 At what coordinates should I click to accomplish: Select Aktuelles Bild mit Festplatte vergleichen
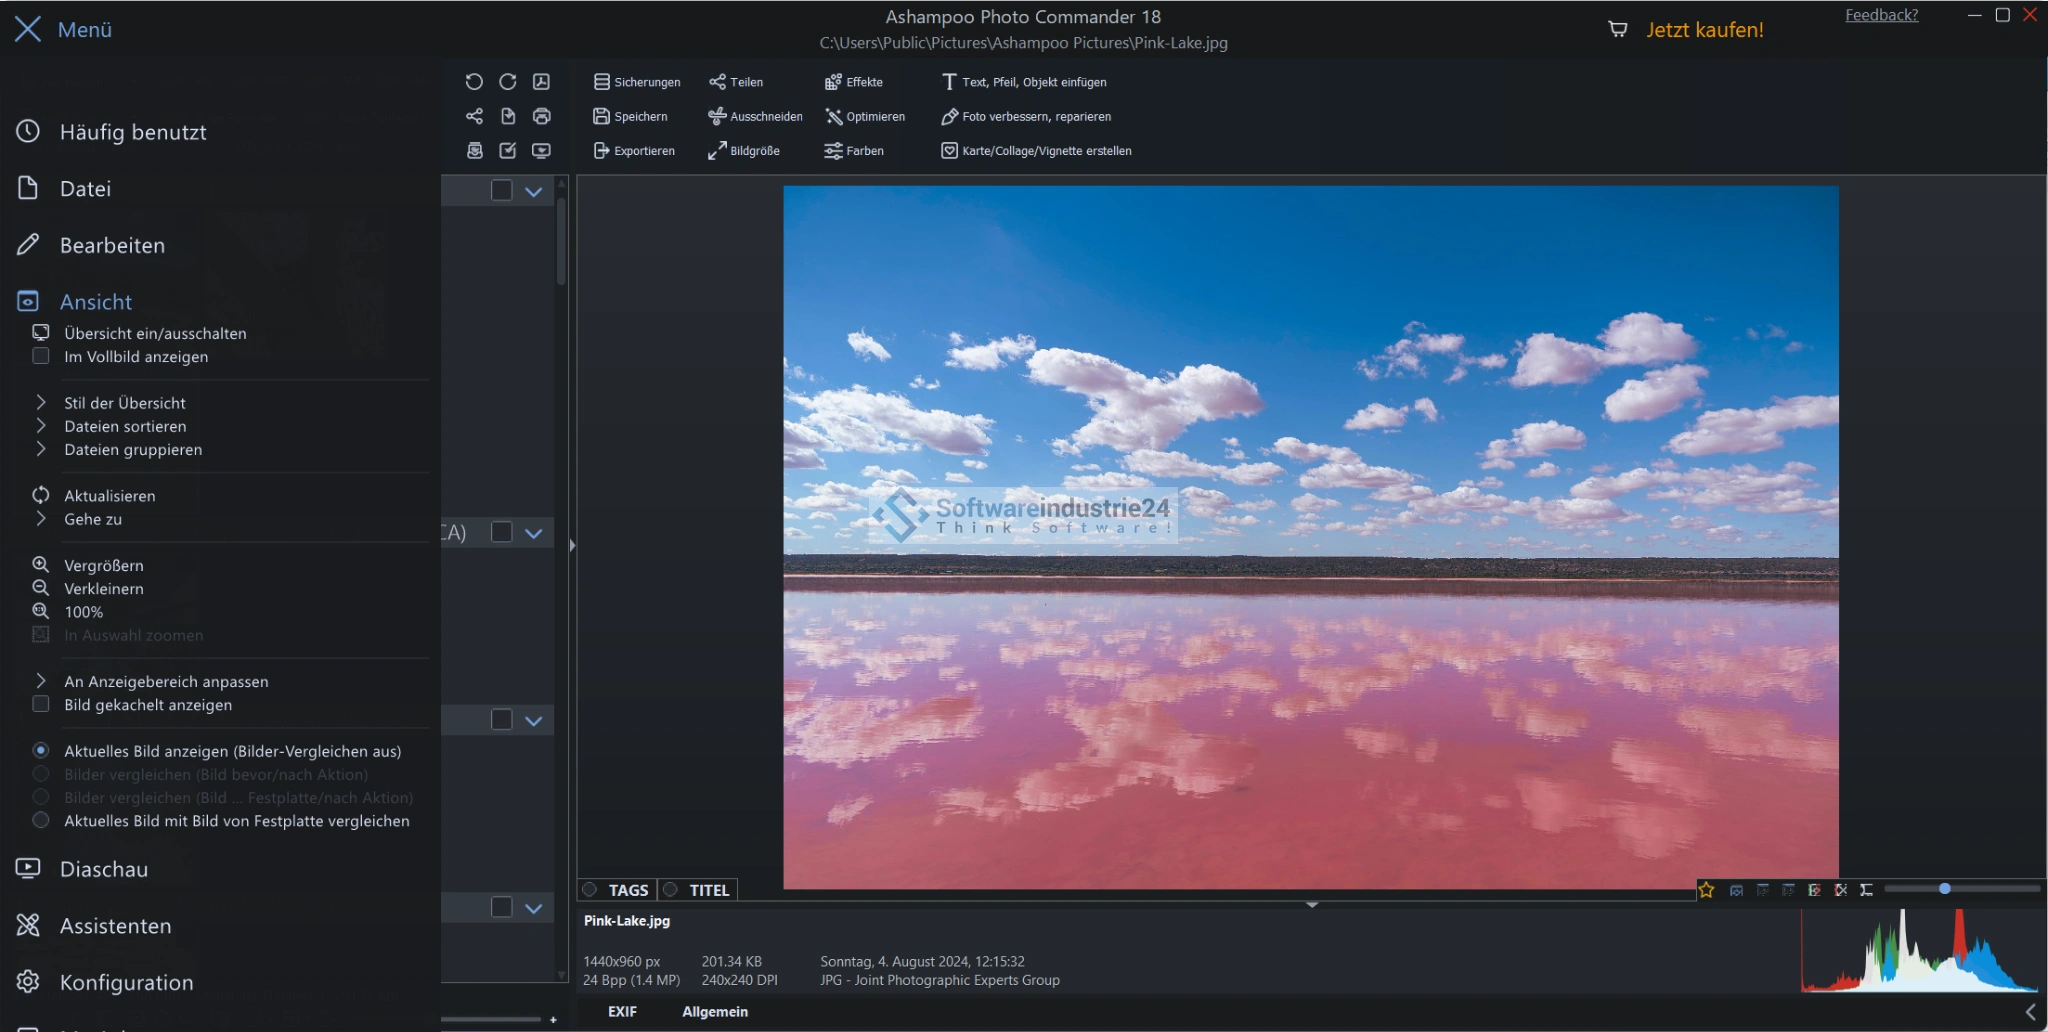(41, 821)
